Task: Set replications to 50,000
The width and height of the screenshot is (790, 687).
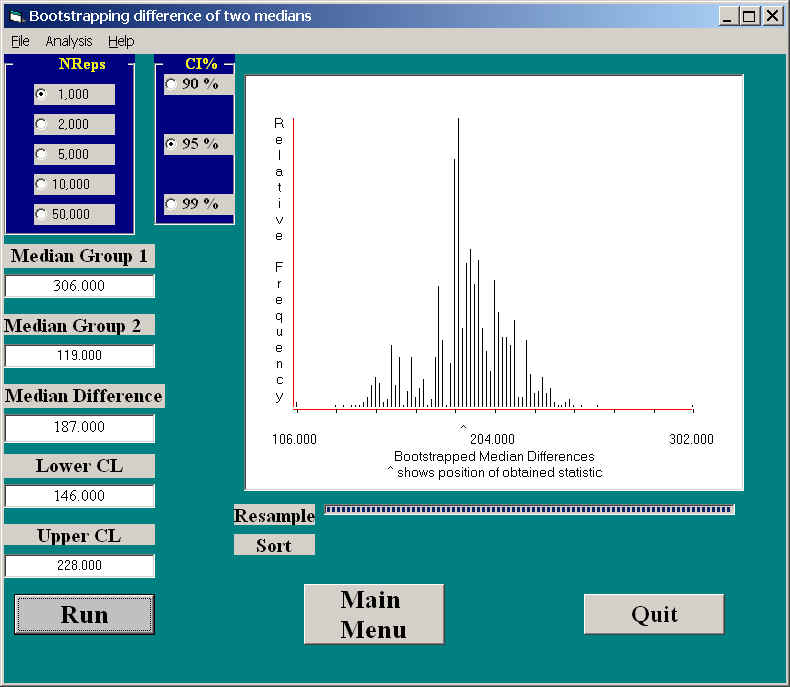Action: [42, 214]
